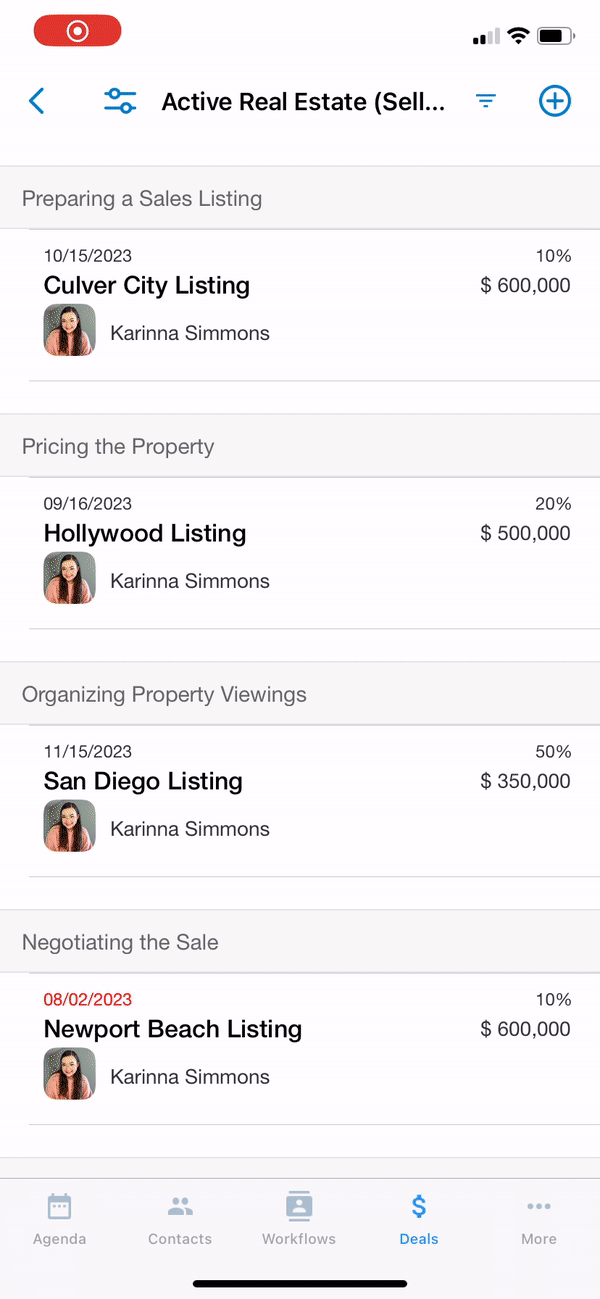Tap the screen recording indicator pill
The width and height of the screenshot is (600, 1299).
(77, 30)
